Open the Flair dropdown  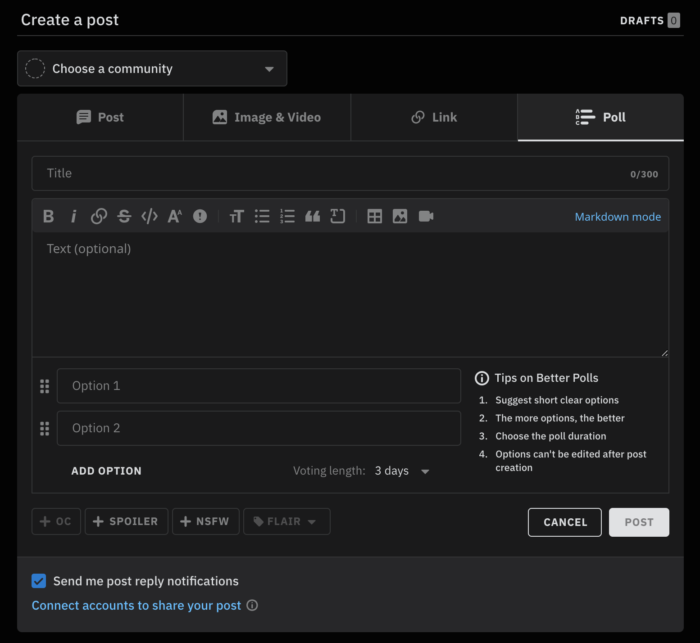coord(286,522)
